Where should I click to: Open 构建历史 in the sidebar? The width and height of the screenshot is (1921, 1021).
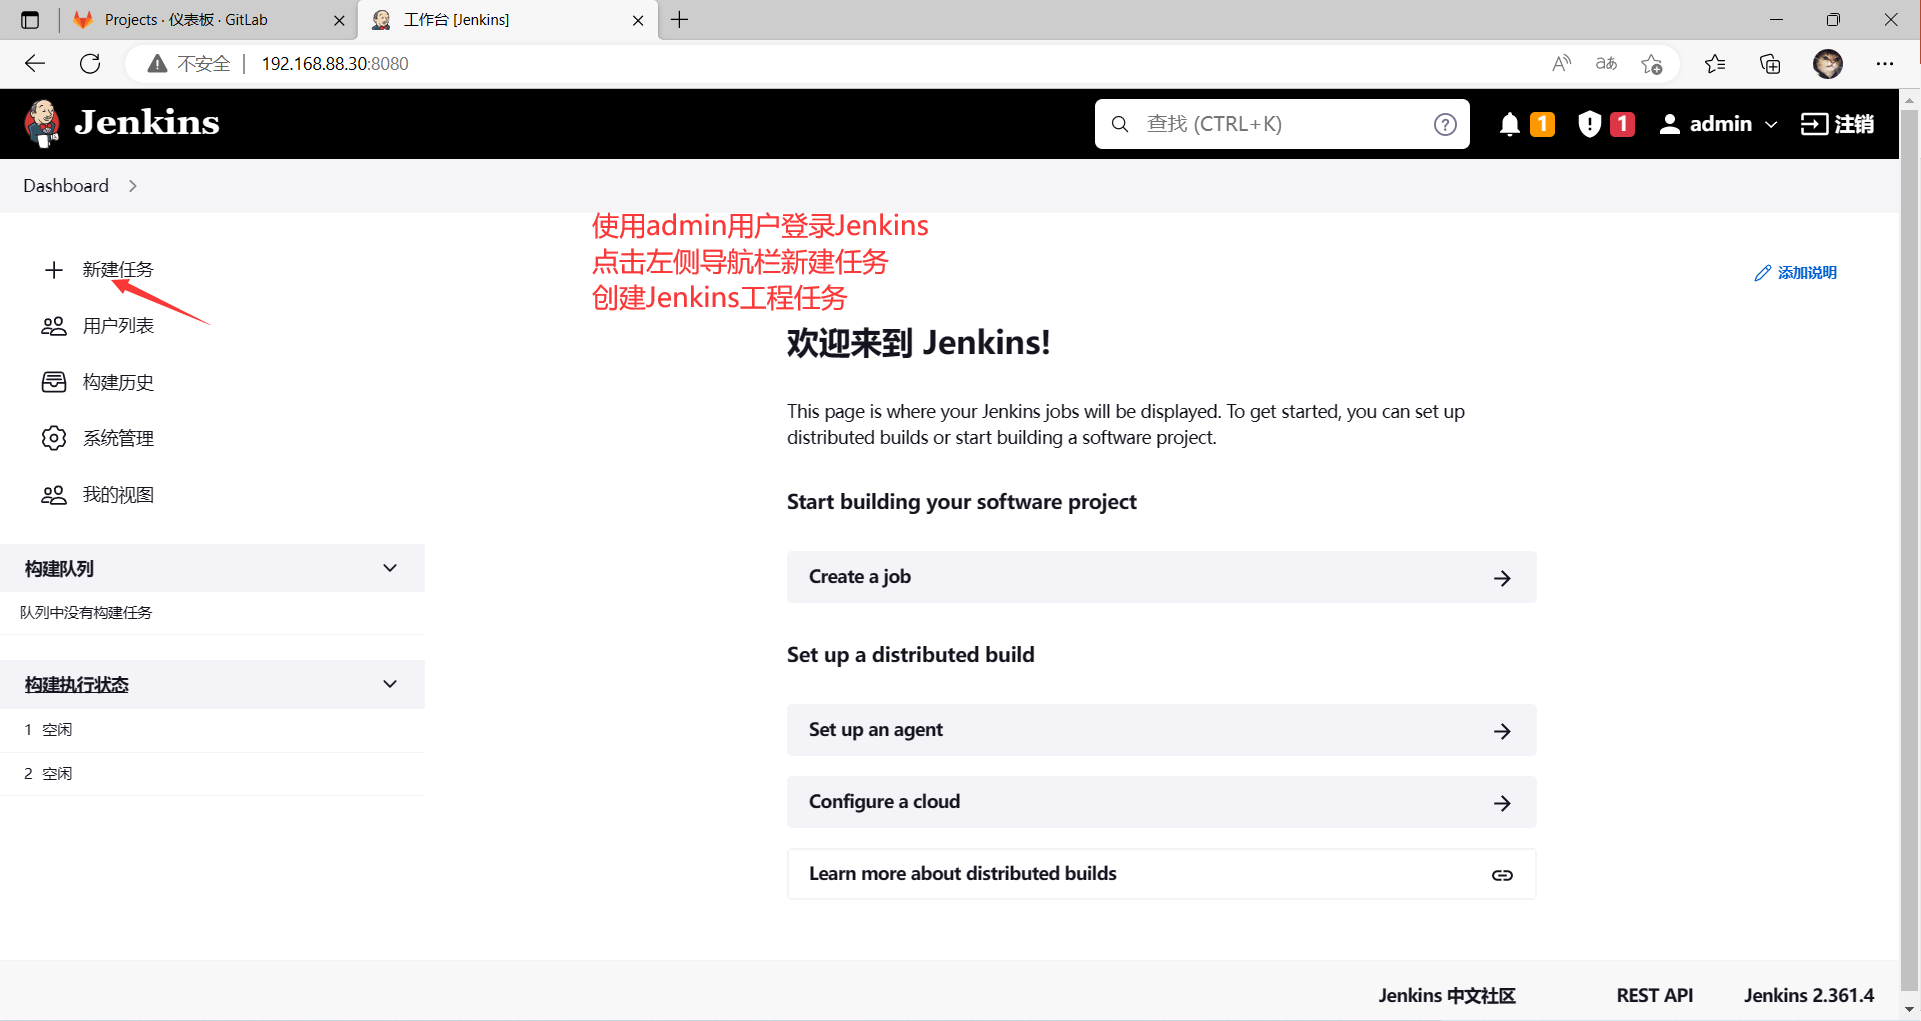pyautogui.click(x=118, y=382)
